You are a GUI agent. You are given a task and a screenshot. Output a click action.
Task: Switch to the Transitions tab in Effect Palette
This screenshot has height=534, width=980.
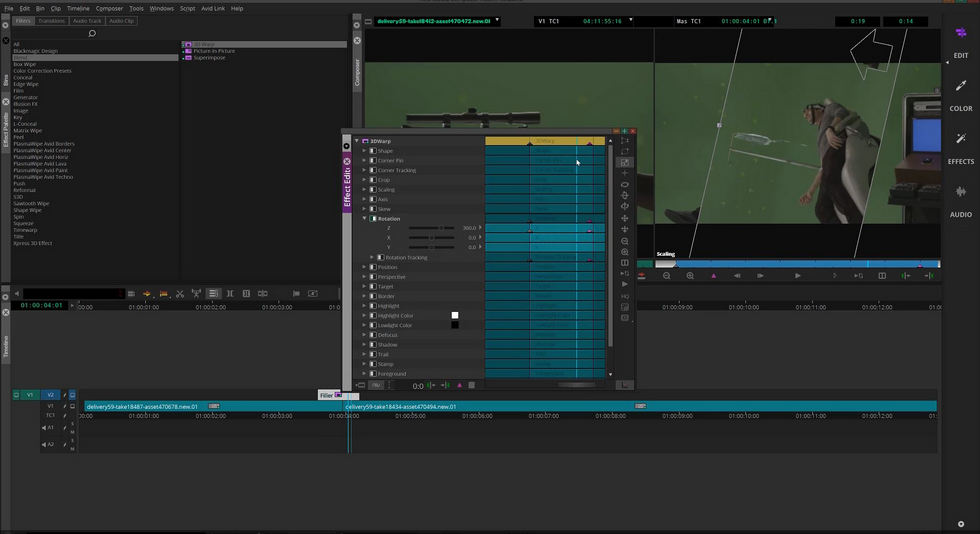point(51,21)
